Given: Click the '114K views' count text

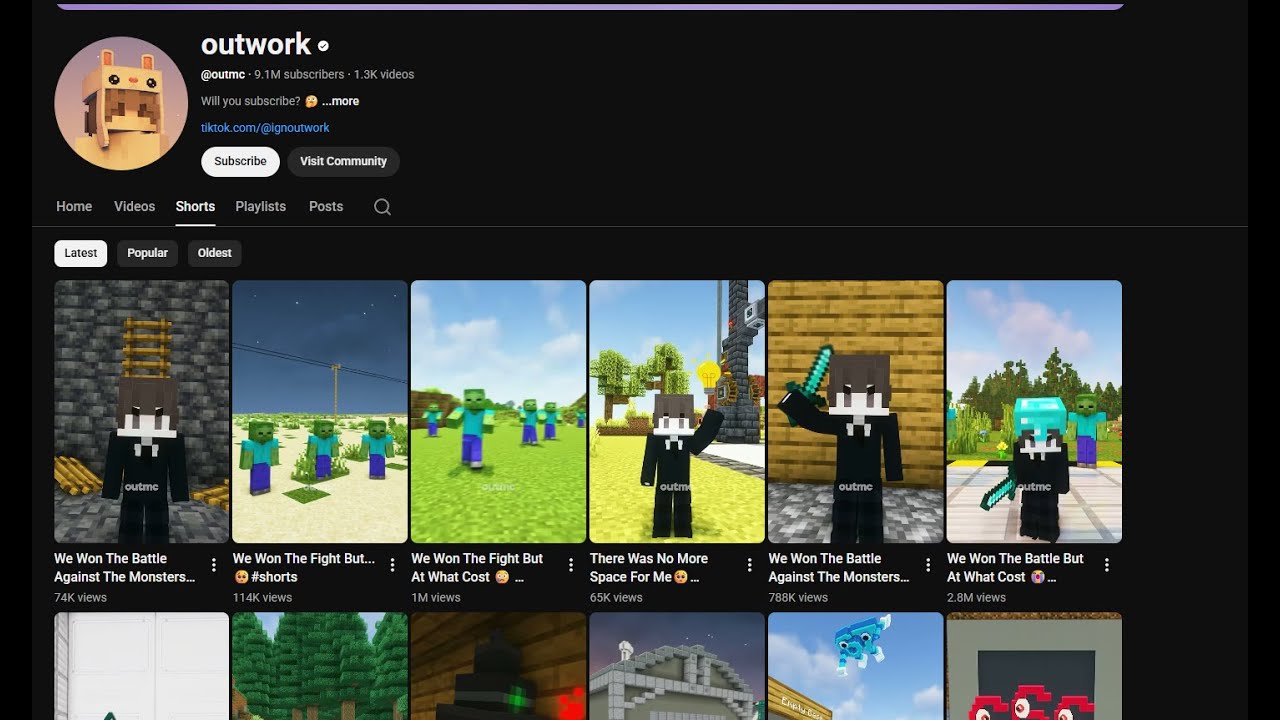Looking at the screenshot, I should pyautogui.click(x=262, y=597).
